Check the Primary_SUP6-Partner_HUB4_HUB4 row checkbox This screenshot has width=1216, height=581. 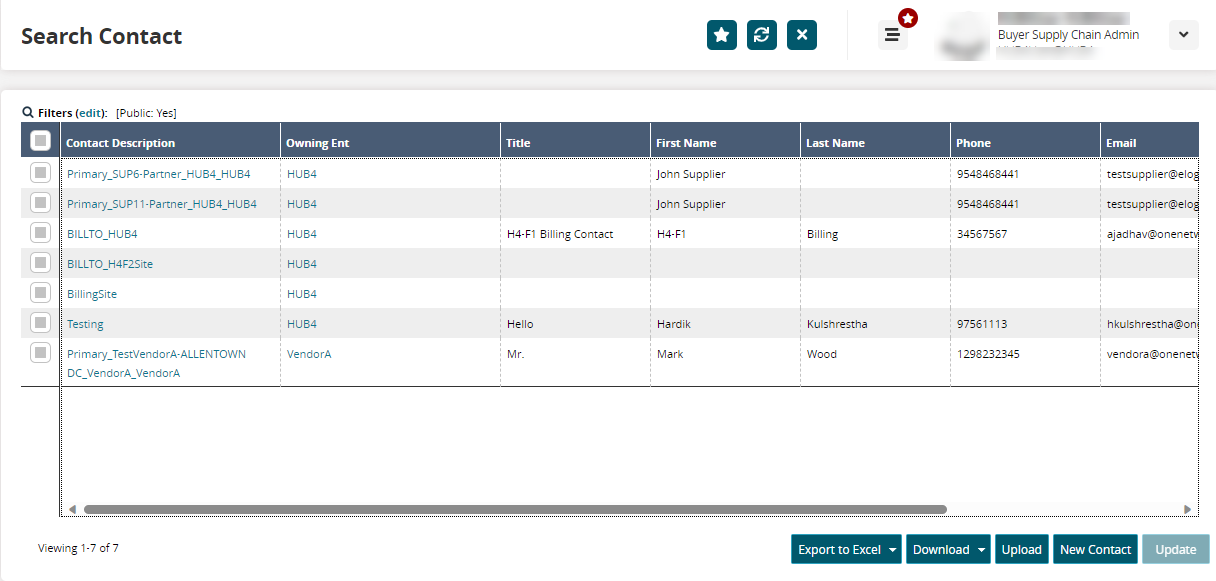pyautogui.click(x=40, y=173)
